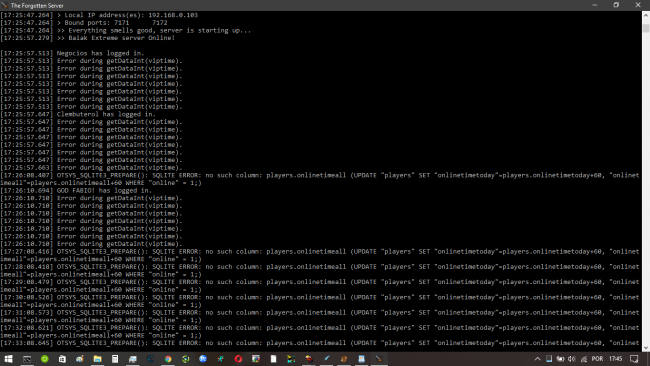This screenshot has width=650, height=366.
Task: Click the console scrollbar up arrow
Action: (x=646, y=15)
